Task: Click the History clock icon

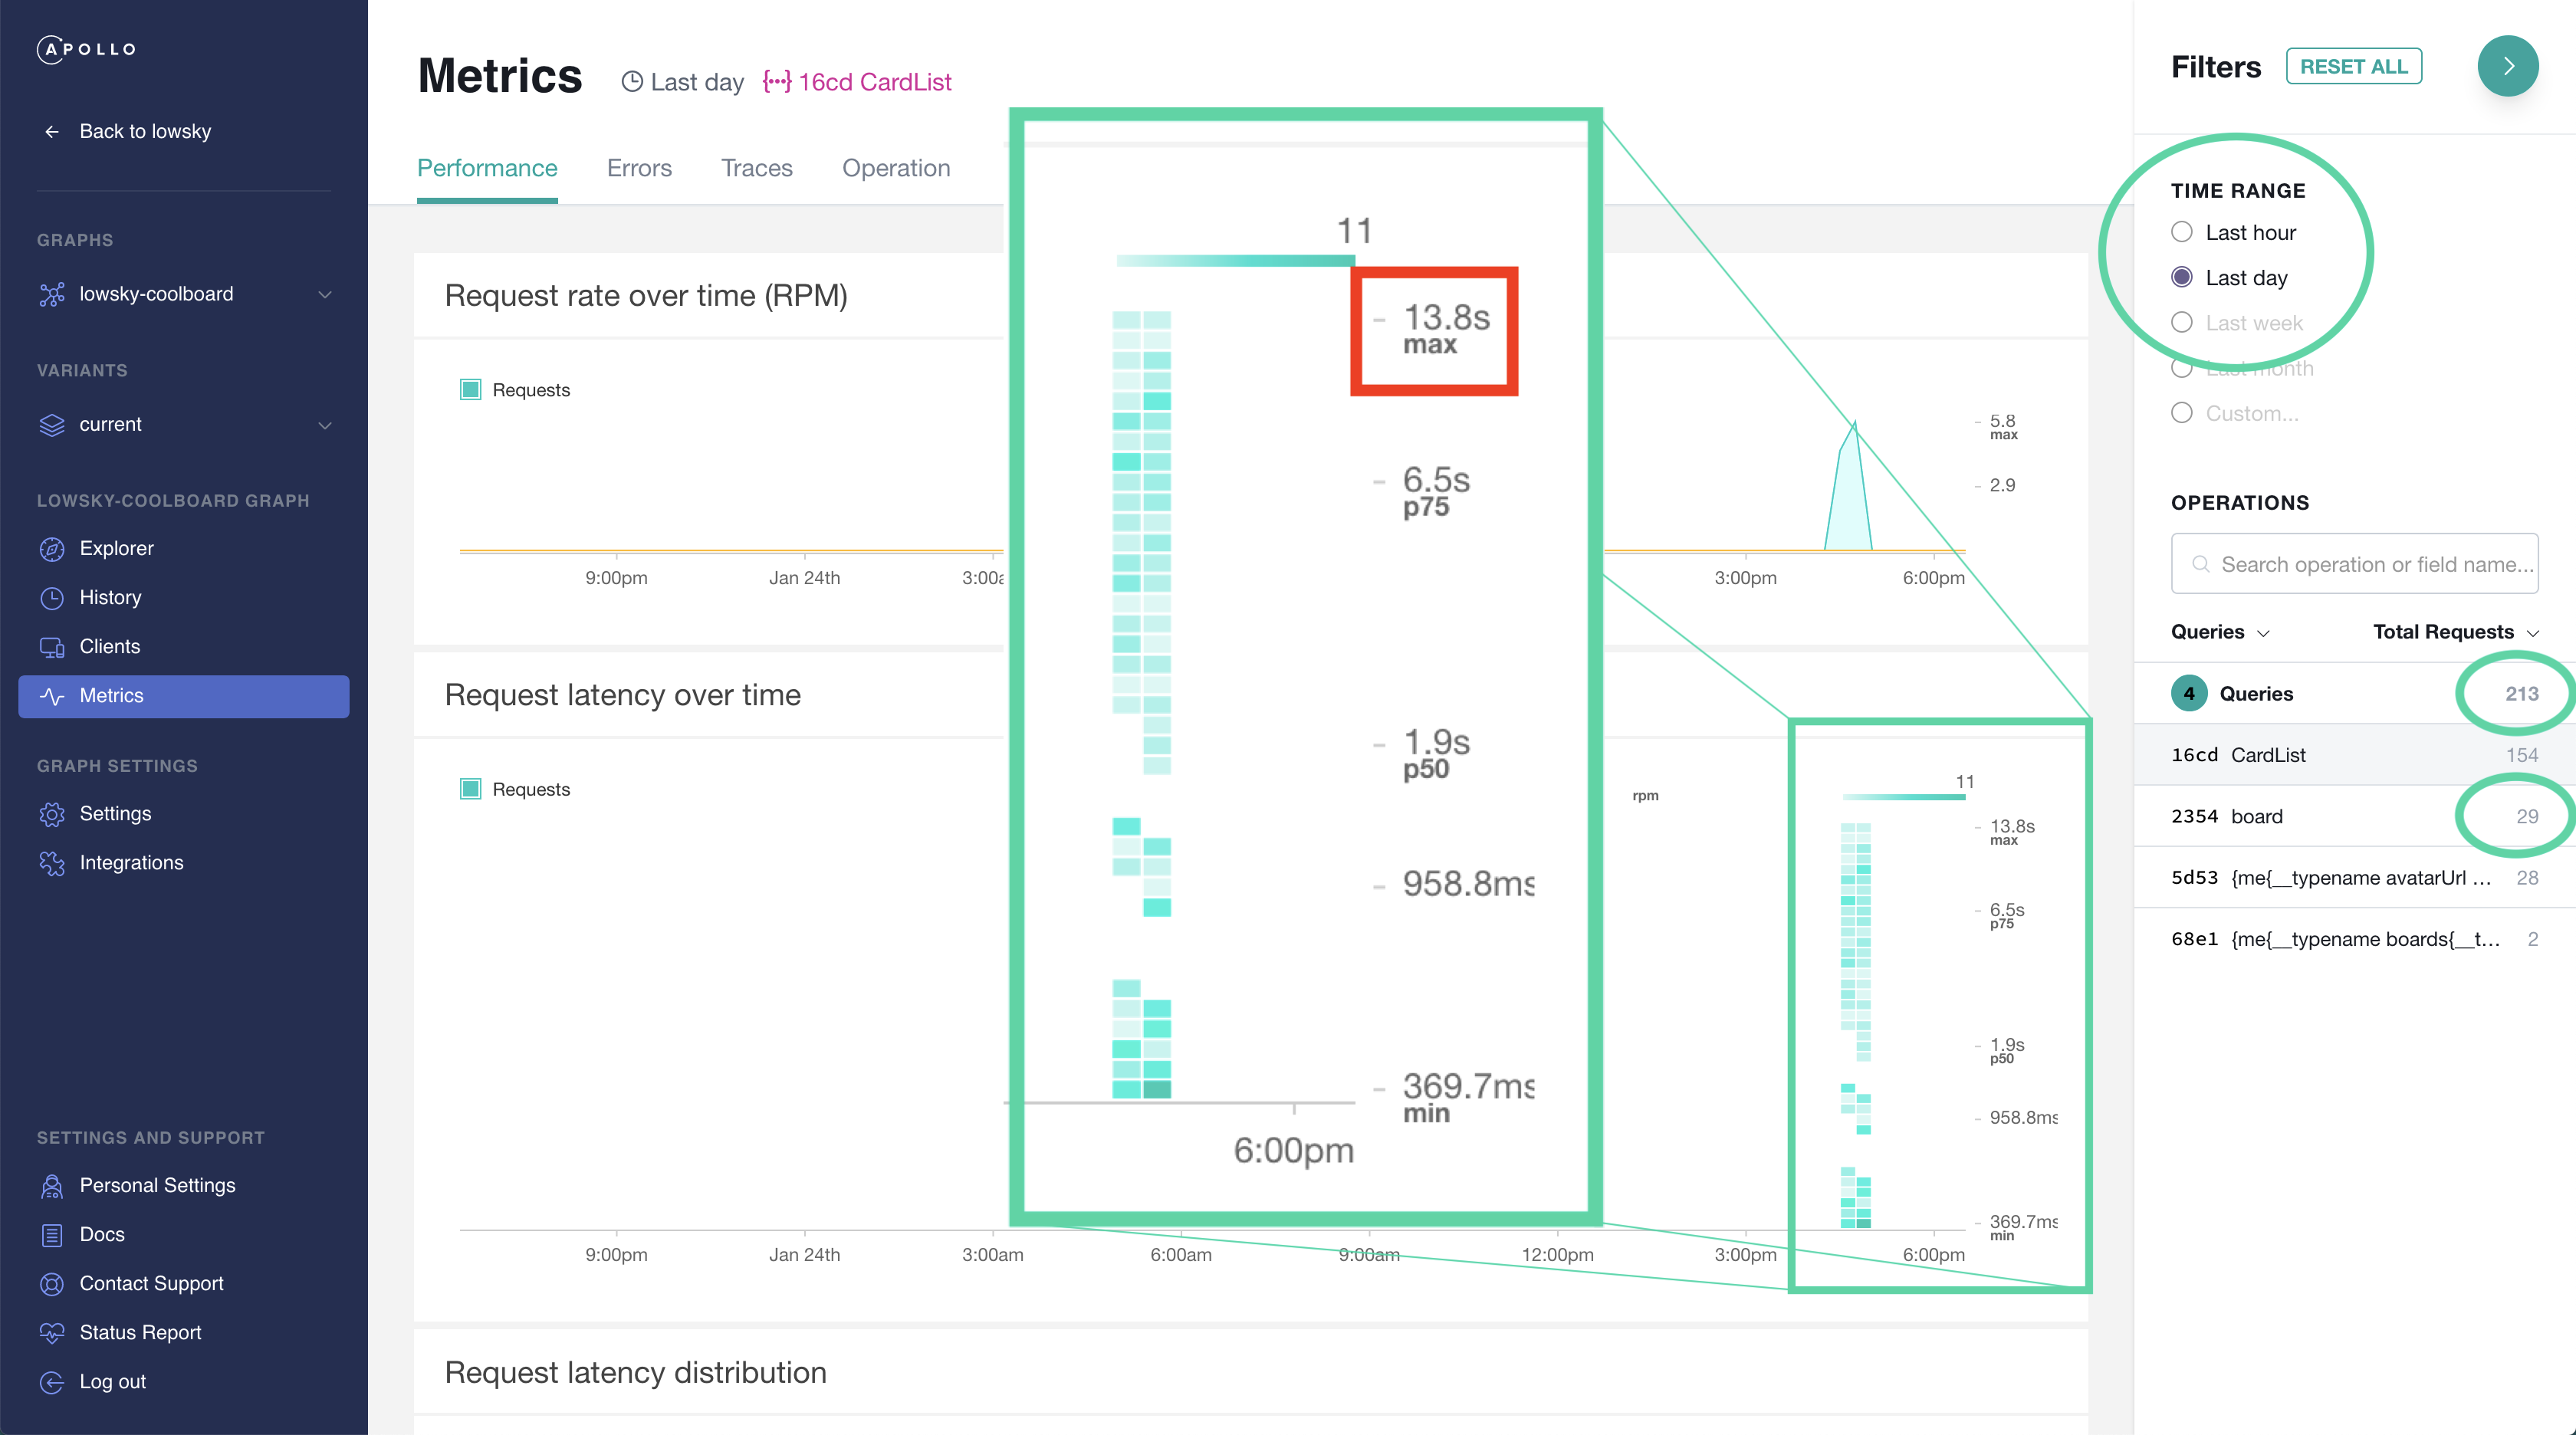Action: coord(52,598)
